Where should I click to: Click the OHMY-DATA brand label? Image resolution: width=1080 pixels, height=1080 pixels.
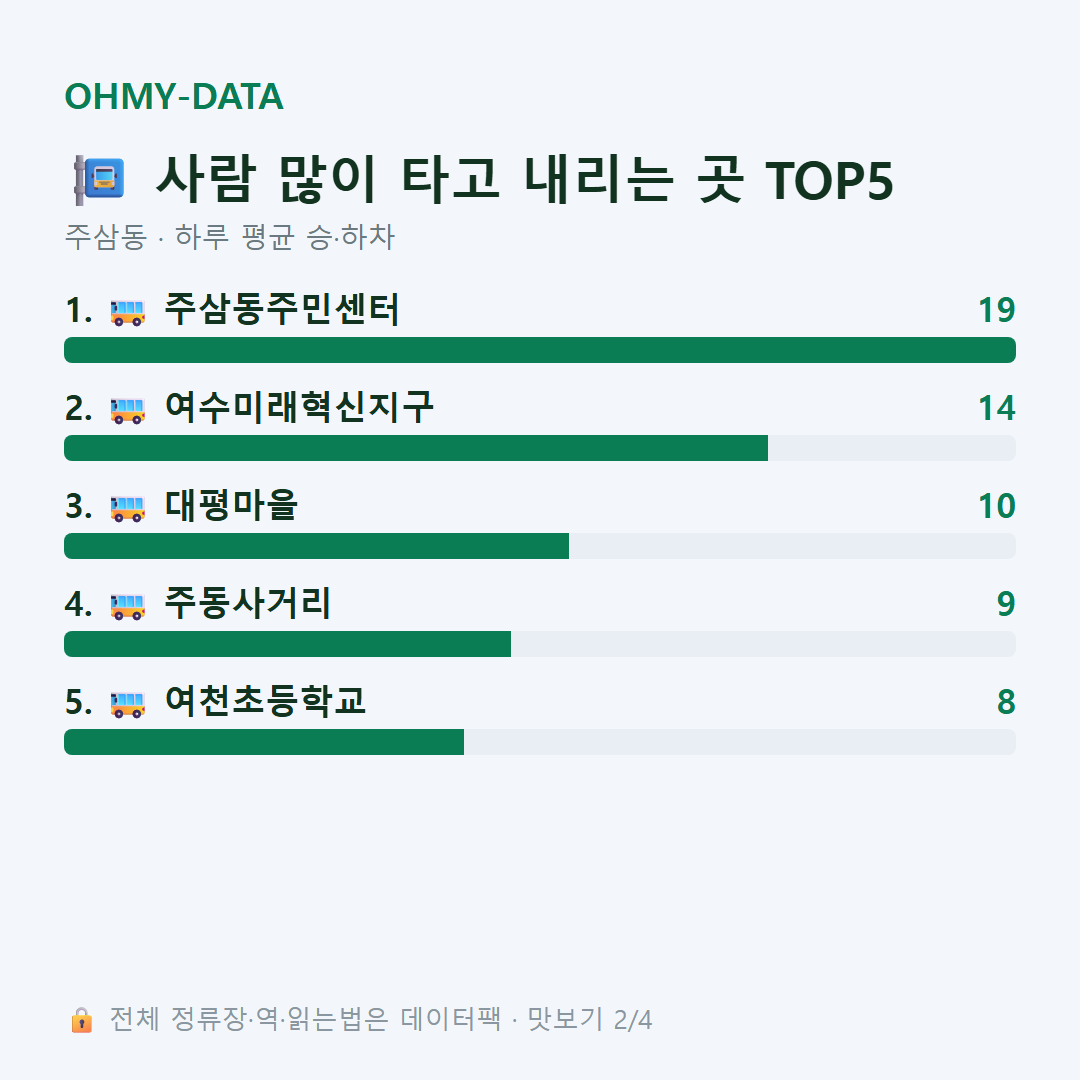[174, 96]
